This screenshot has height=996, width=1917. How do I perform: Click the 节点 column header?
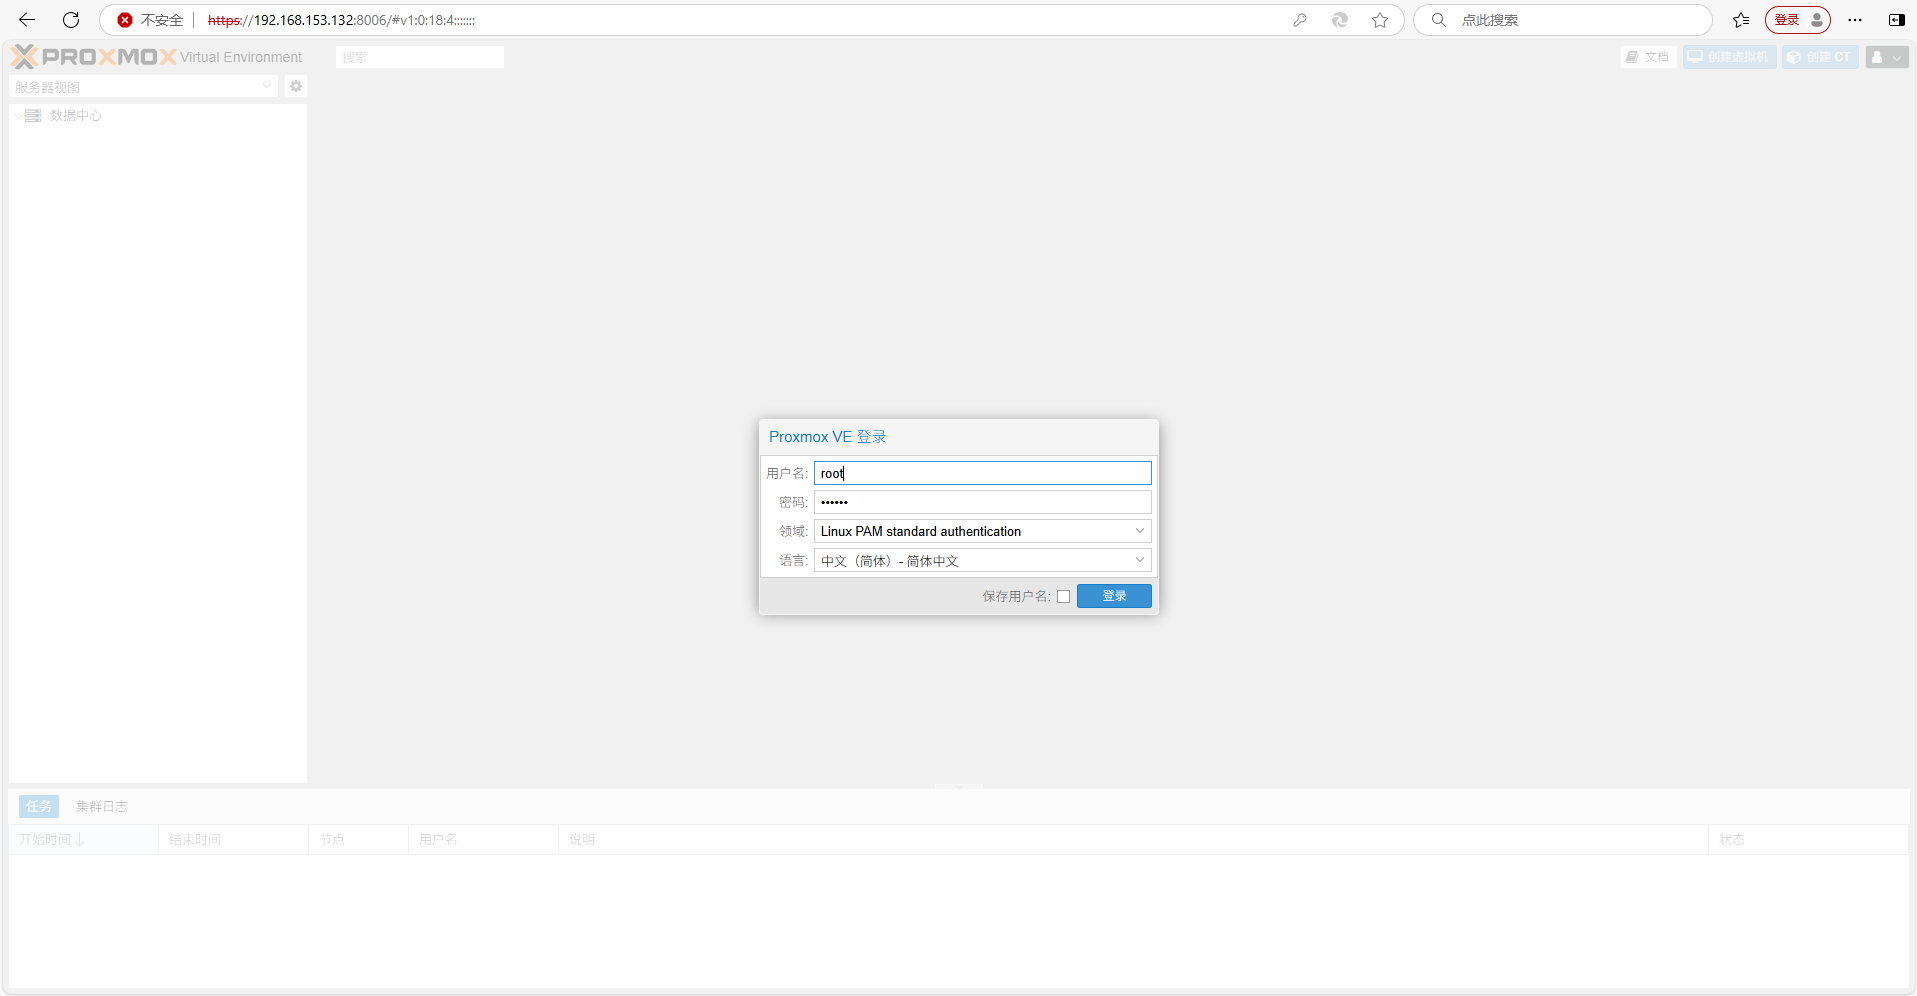click(x=358, y=839)
